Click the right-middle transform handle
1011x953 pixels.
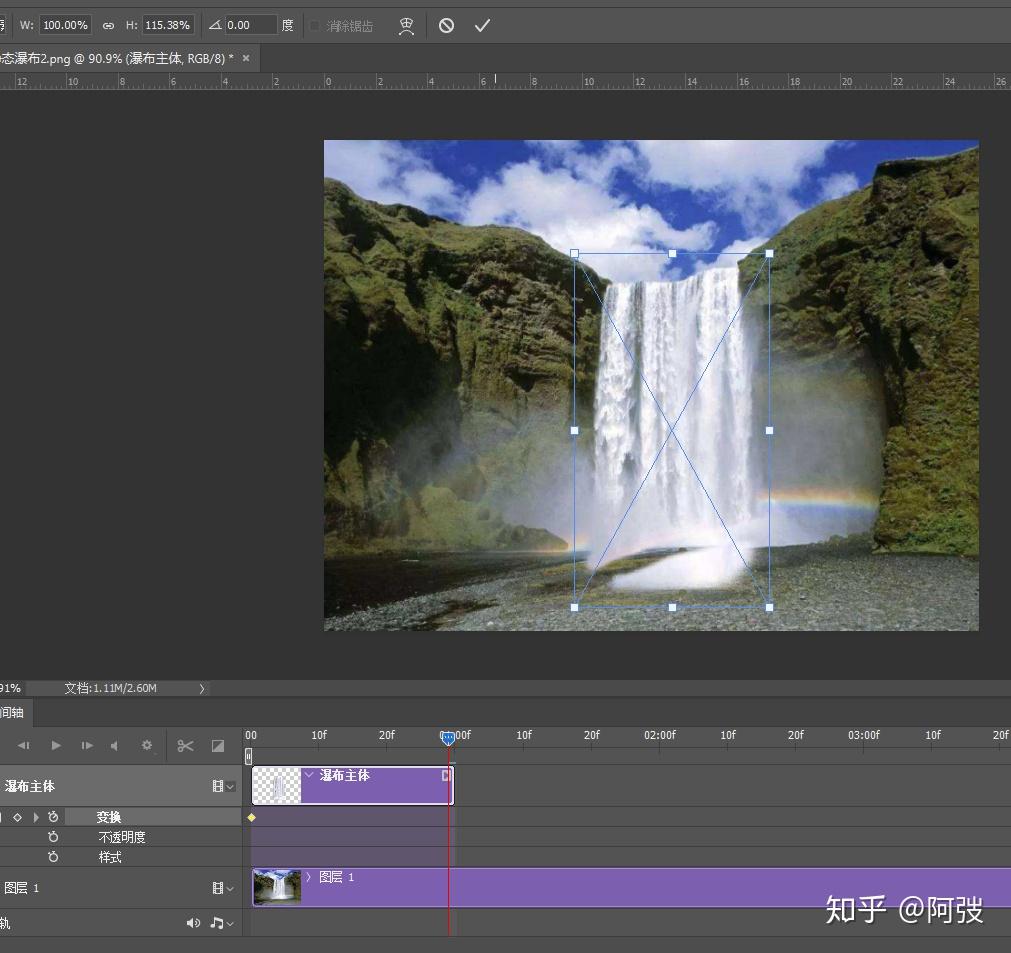(x=769, y=430)
